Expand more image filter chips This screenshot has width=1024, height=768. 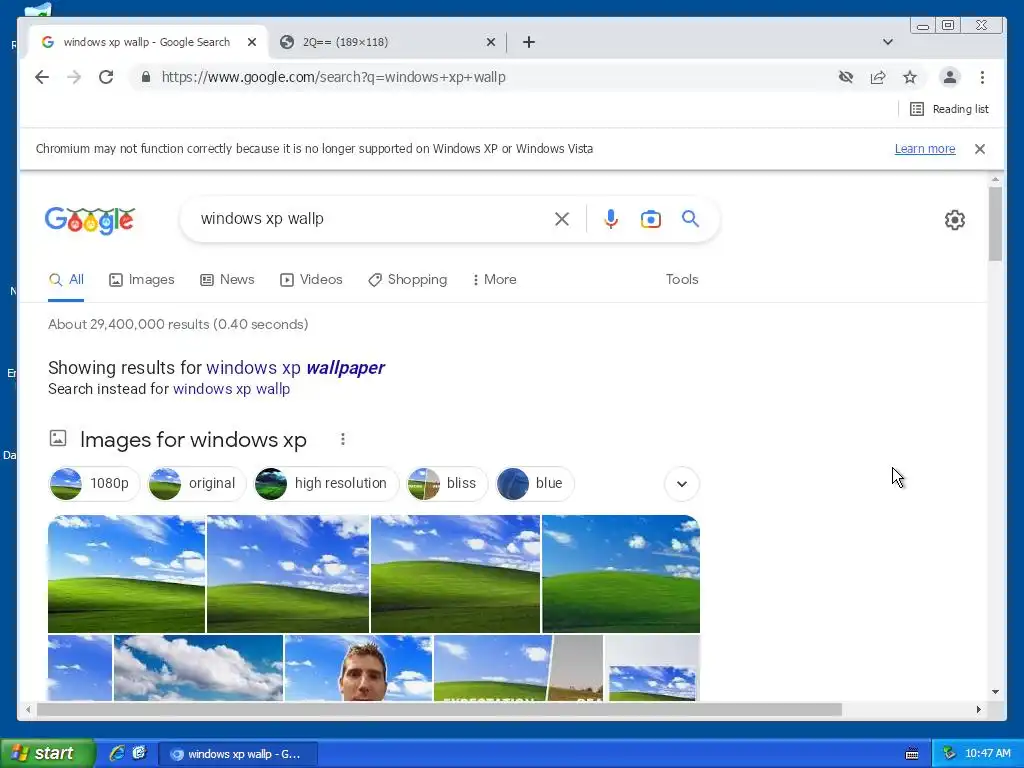point(682,484)
